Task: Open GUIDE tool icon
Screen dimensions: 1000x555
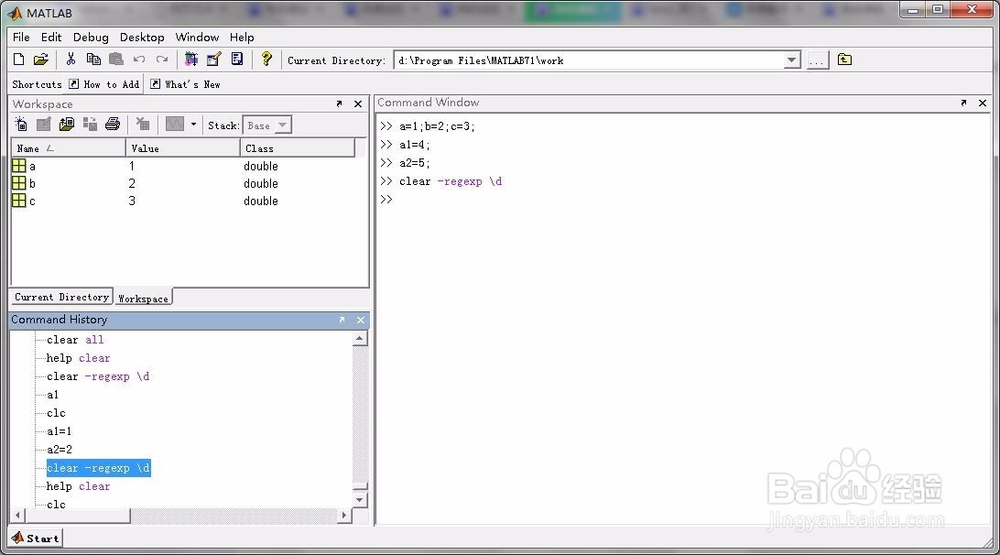Action: 214,59
